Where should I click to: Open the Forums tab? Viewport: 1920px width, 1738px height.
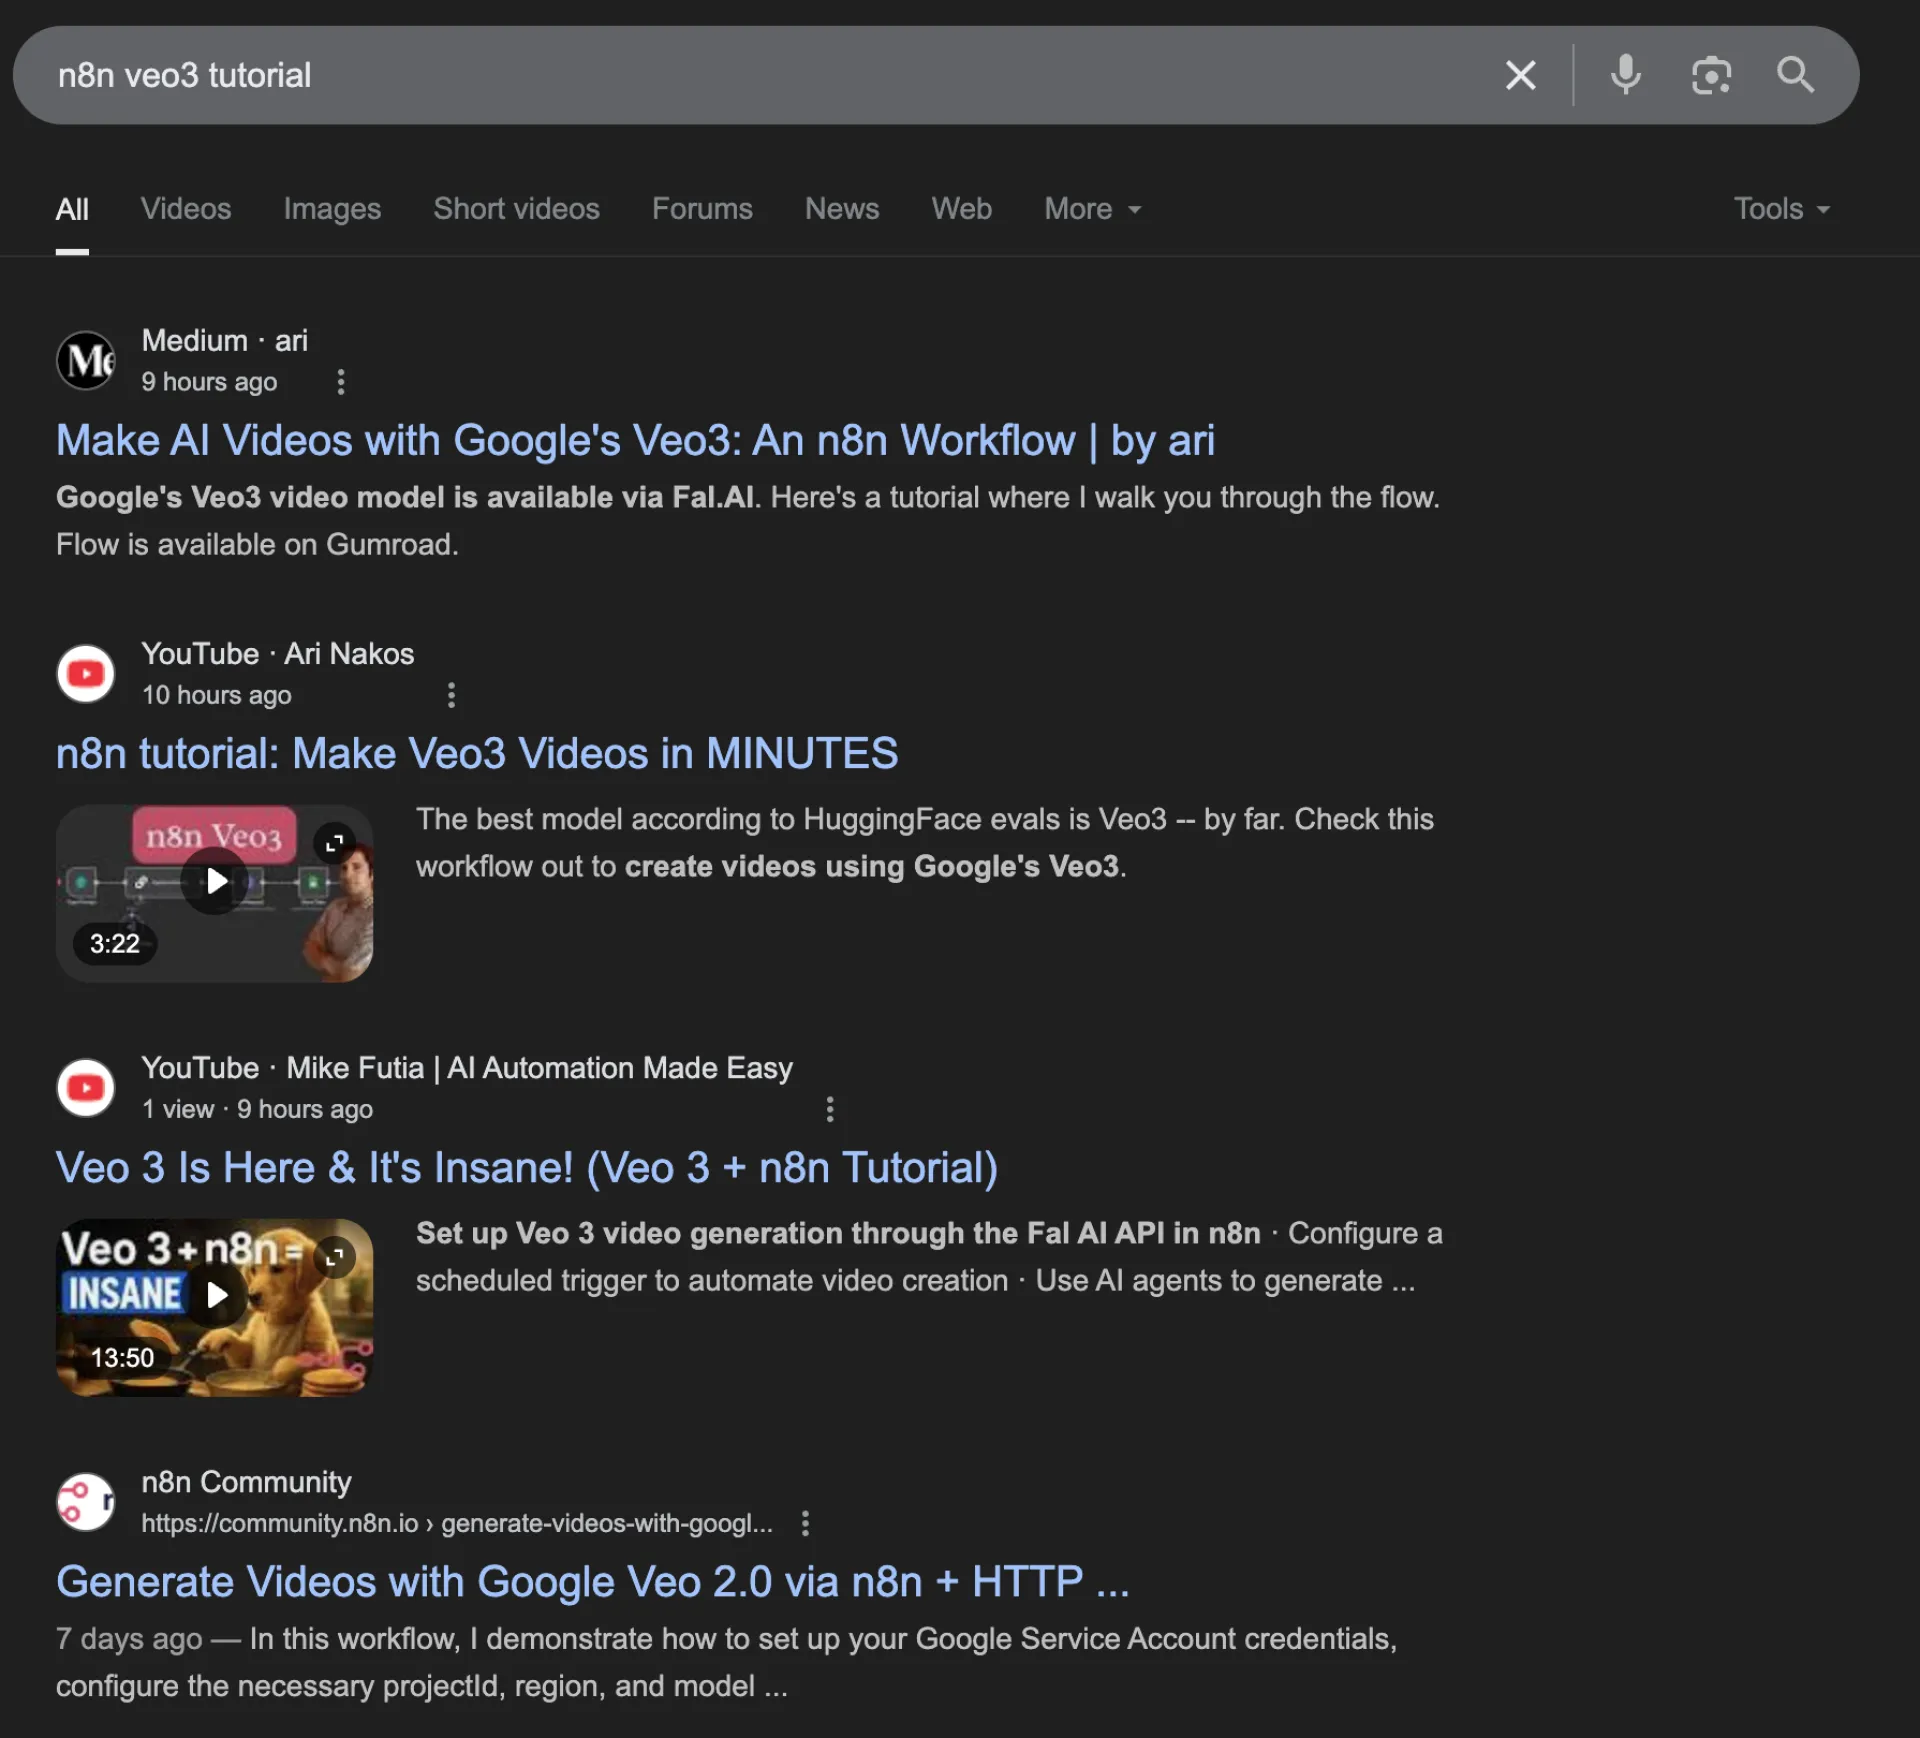click(702, 209)
